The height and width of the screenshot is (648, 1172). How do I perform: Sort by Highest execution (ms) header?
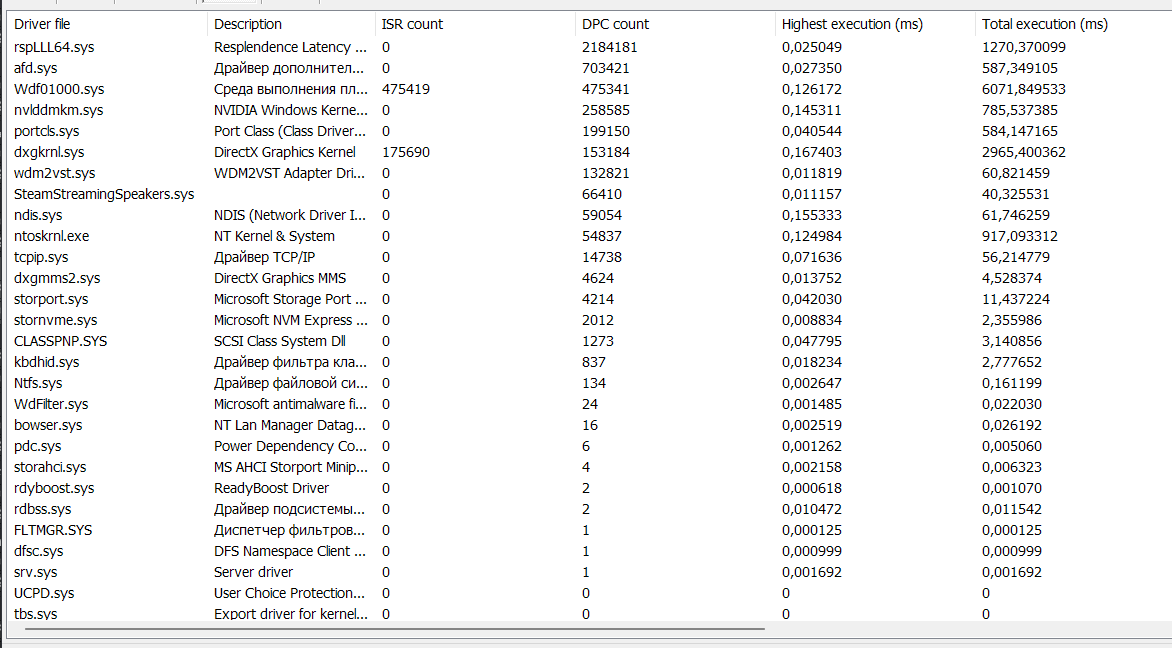coord(875,24)
